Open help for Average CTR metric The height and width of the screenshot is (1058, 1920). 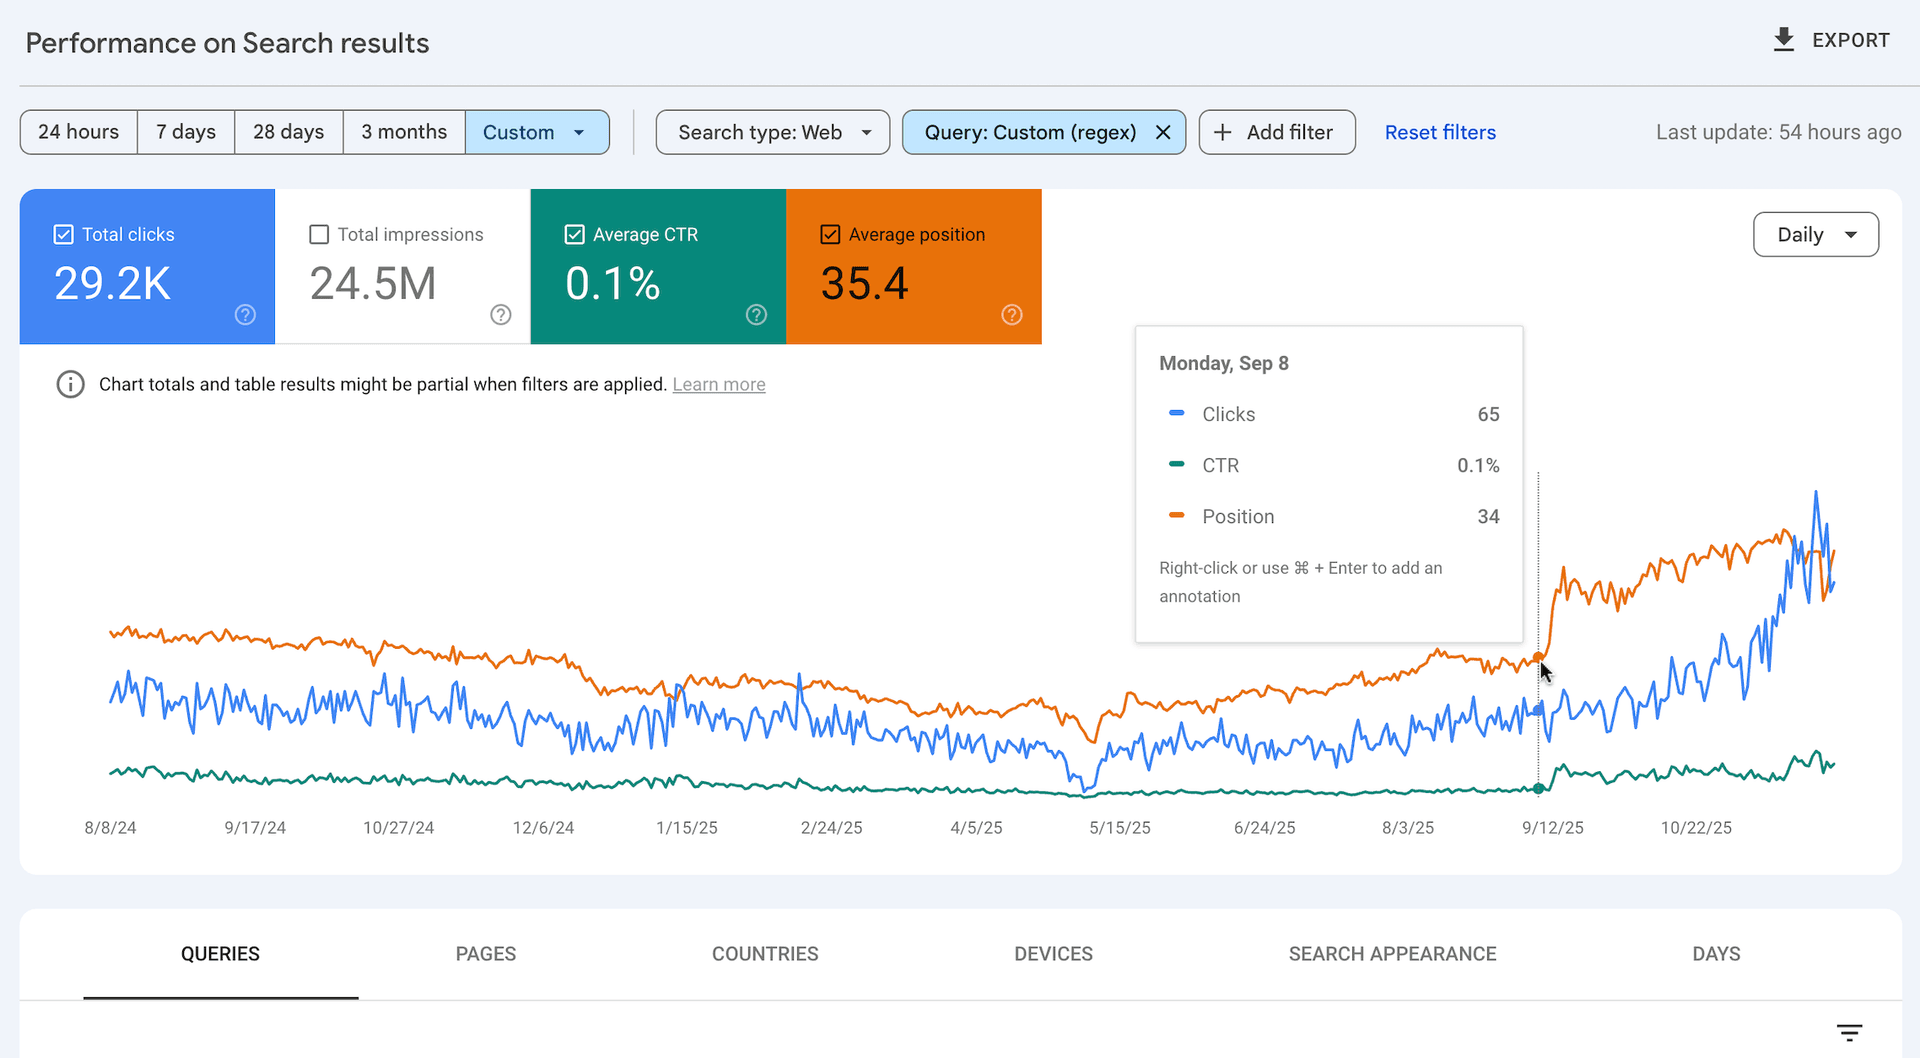pos(757,315)
